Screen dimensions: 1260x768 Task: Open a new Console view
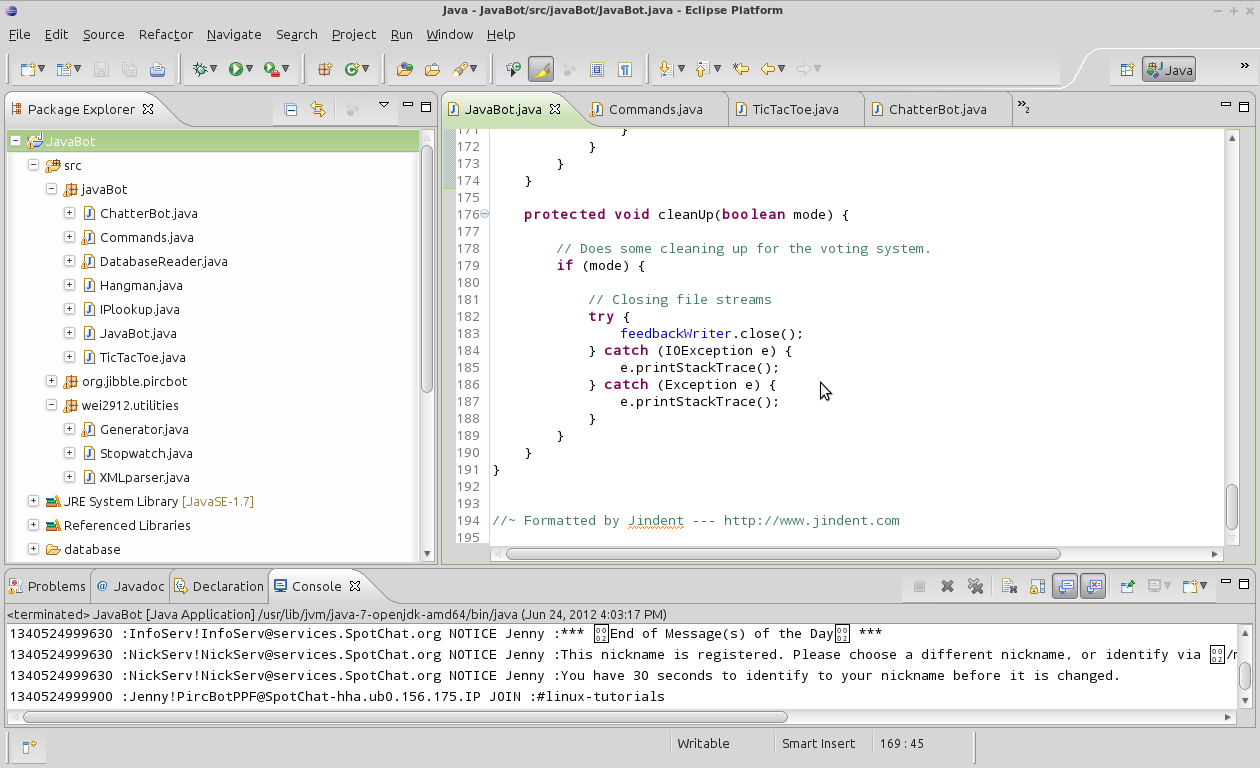[x=1190, y=586]
